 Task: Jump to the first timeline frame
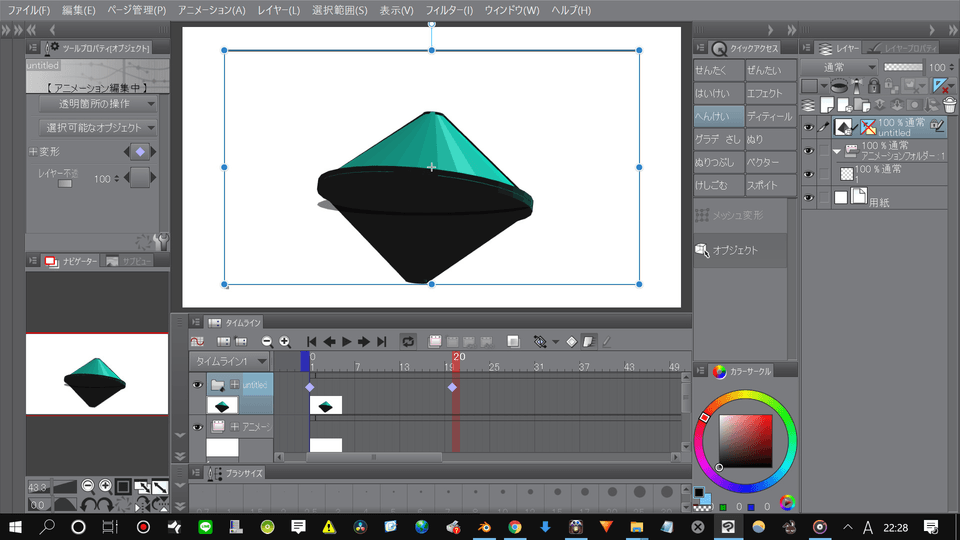pos(312,341)
